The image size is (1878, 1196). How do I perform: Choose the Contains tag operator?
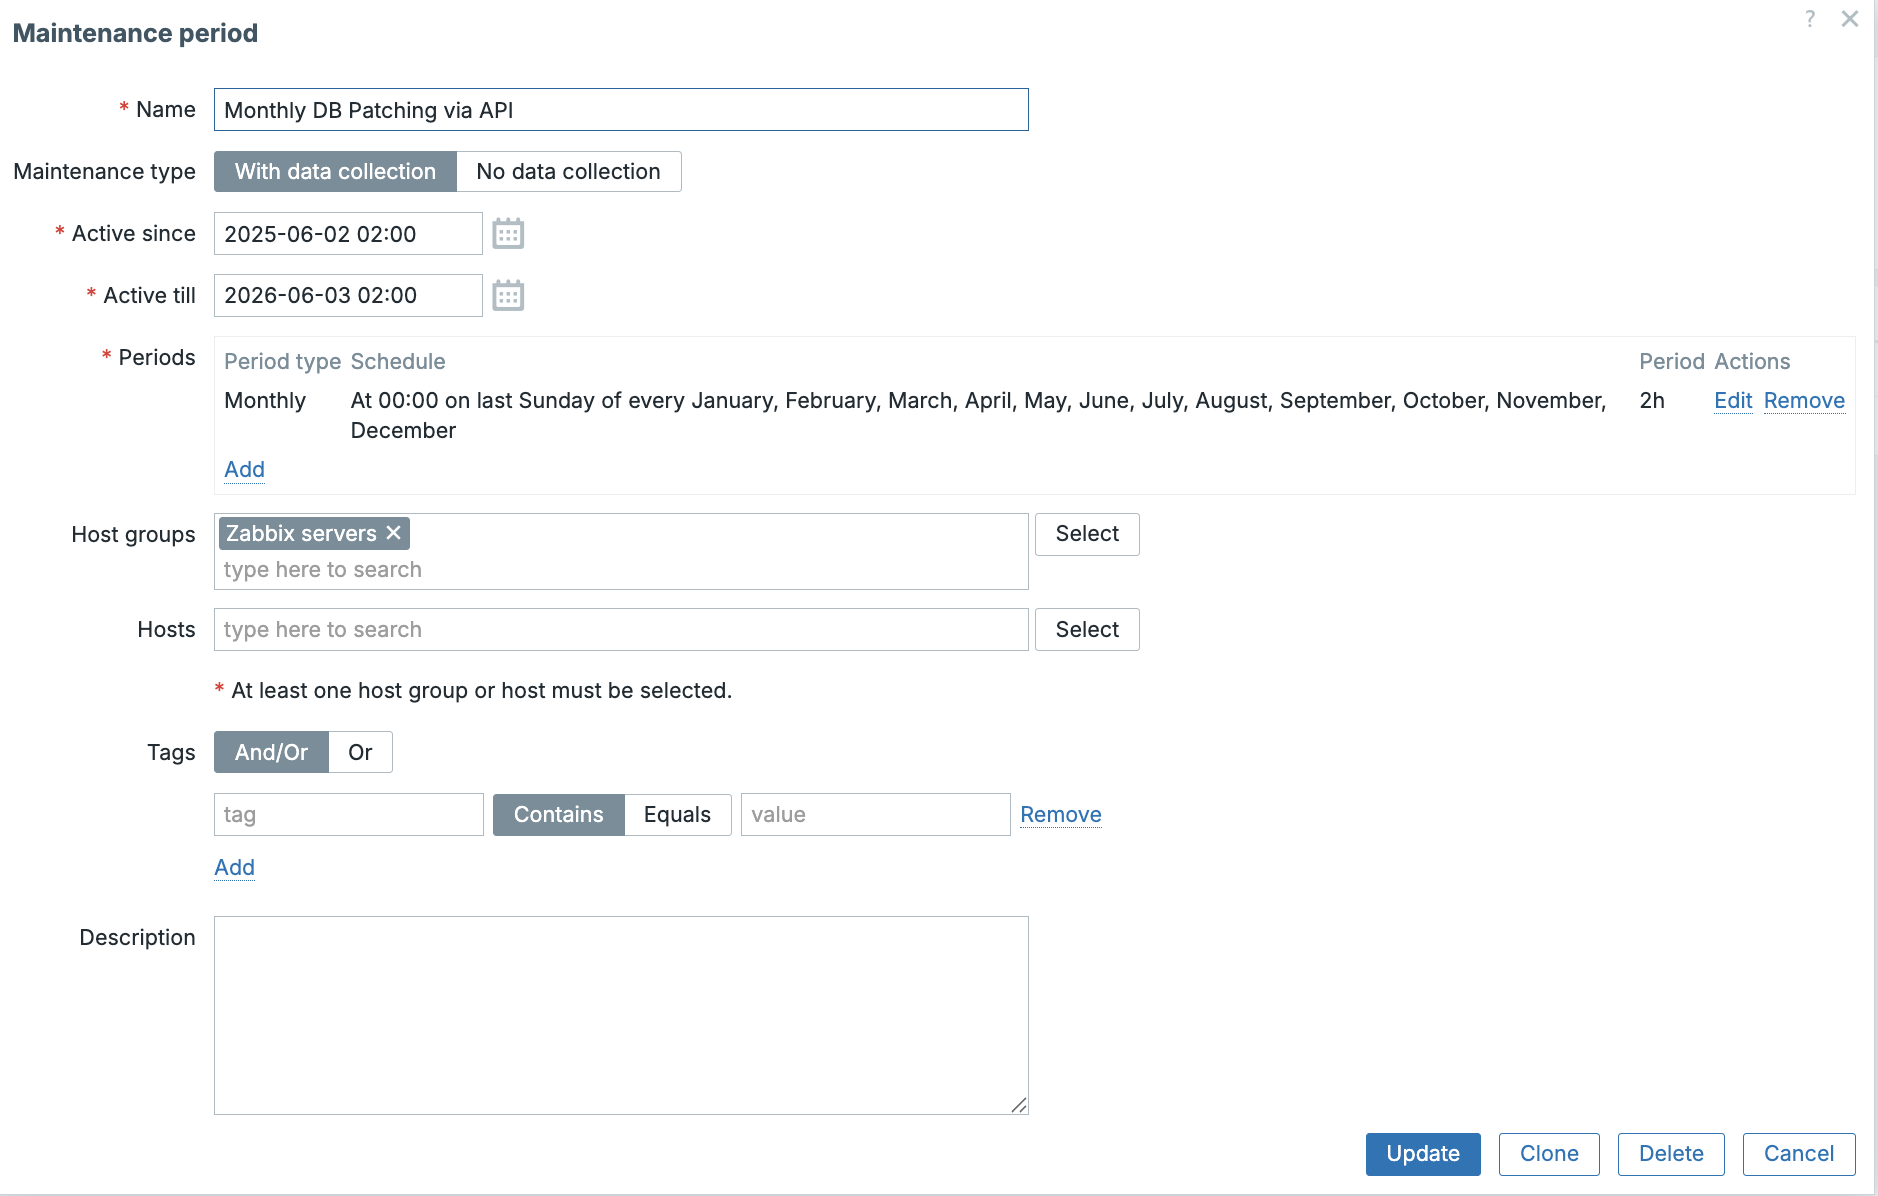point(558,815)
